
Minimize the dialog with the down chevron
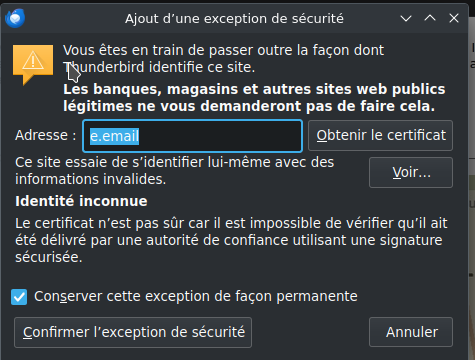[406, 18]
